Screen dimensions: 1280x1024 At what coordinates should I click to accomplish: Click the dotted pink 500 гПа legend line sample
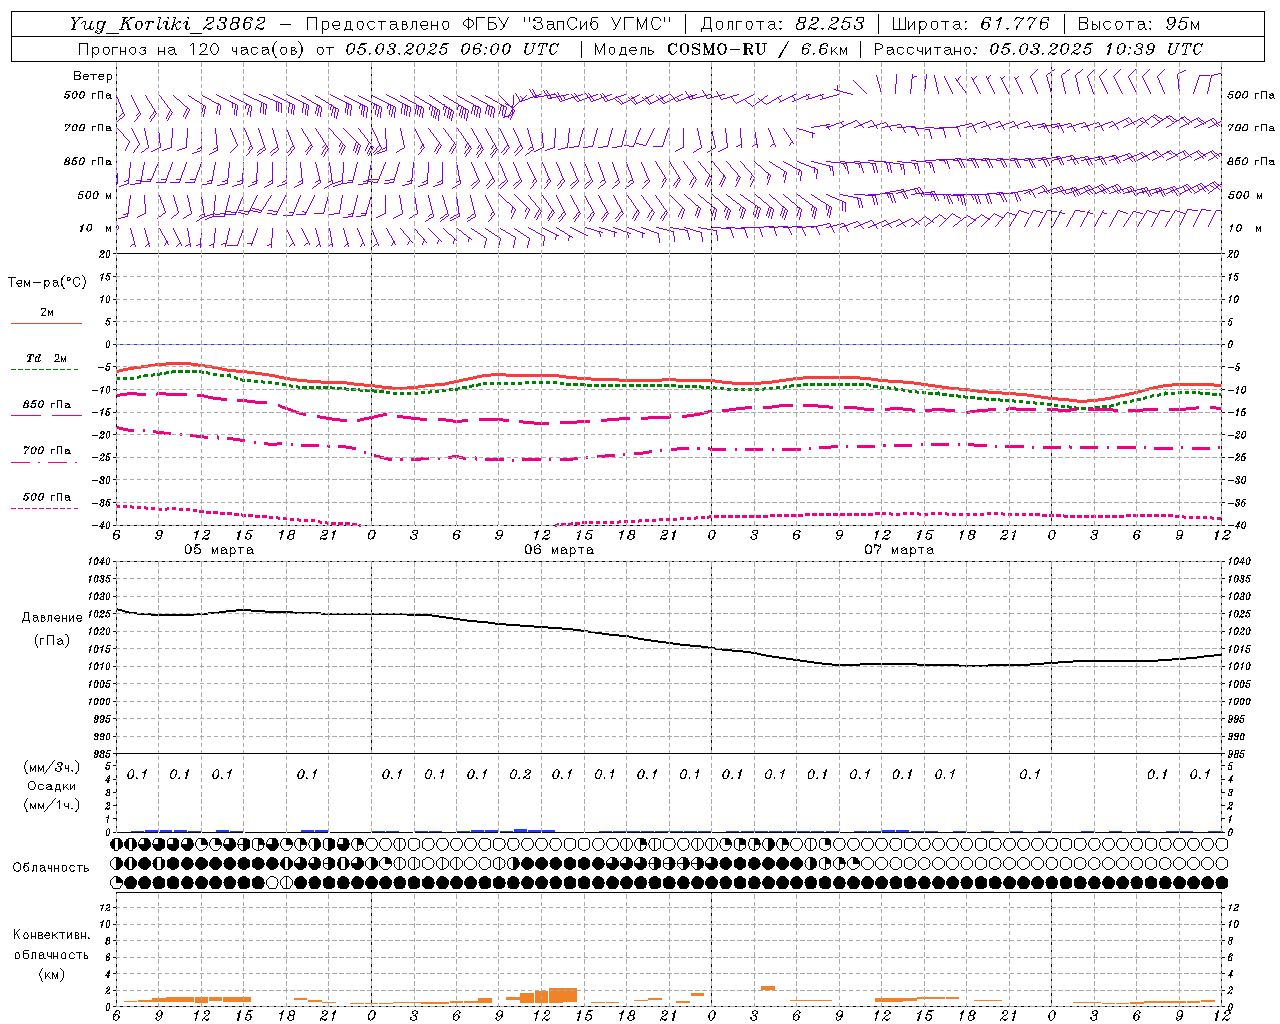[44, 508]
